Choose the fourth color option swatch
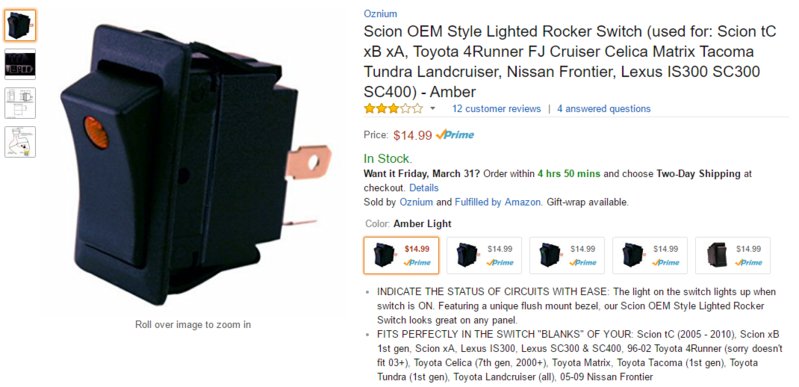Viewport: 799px width, 387px height. (x=650, y=255)
